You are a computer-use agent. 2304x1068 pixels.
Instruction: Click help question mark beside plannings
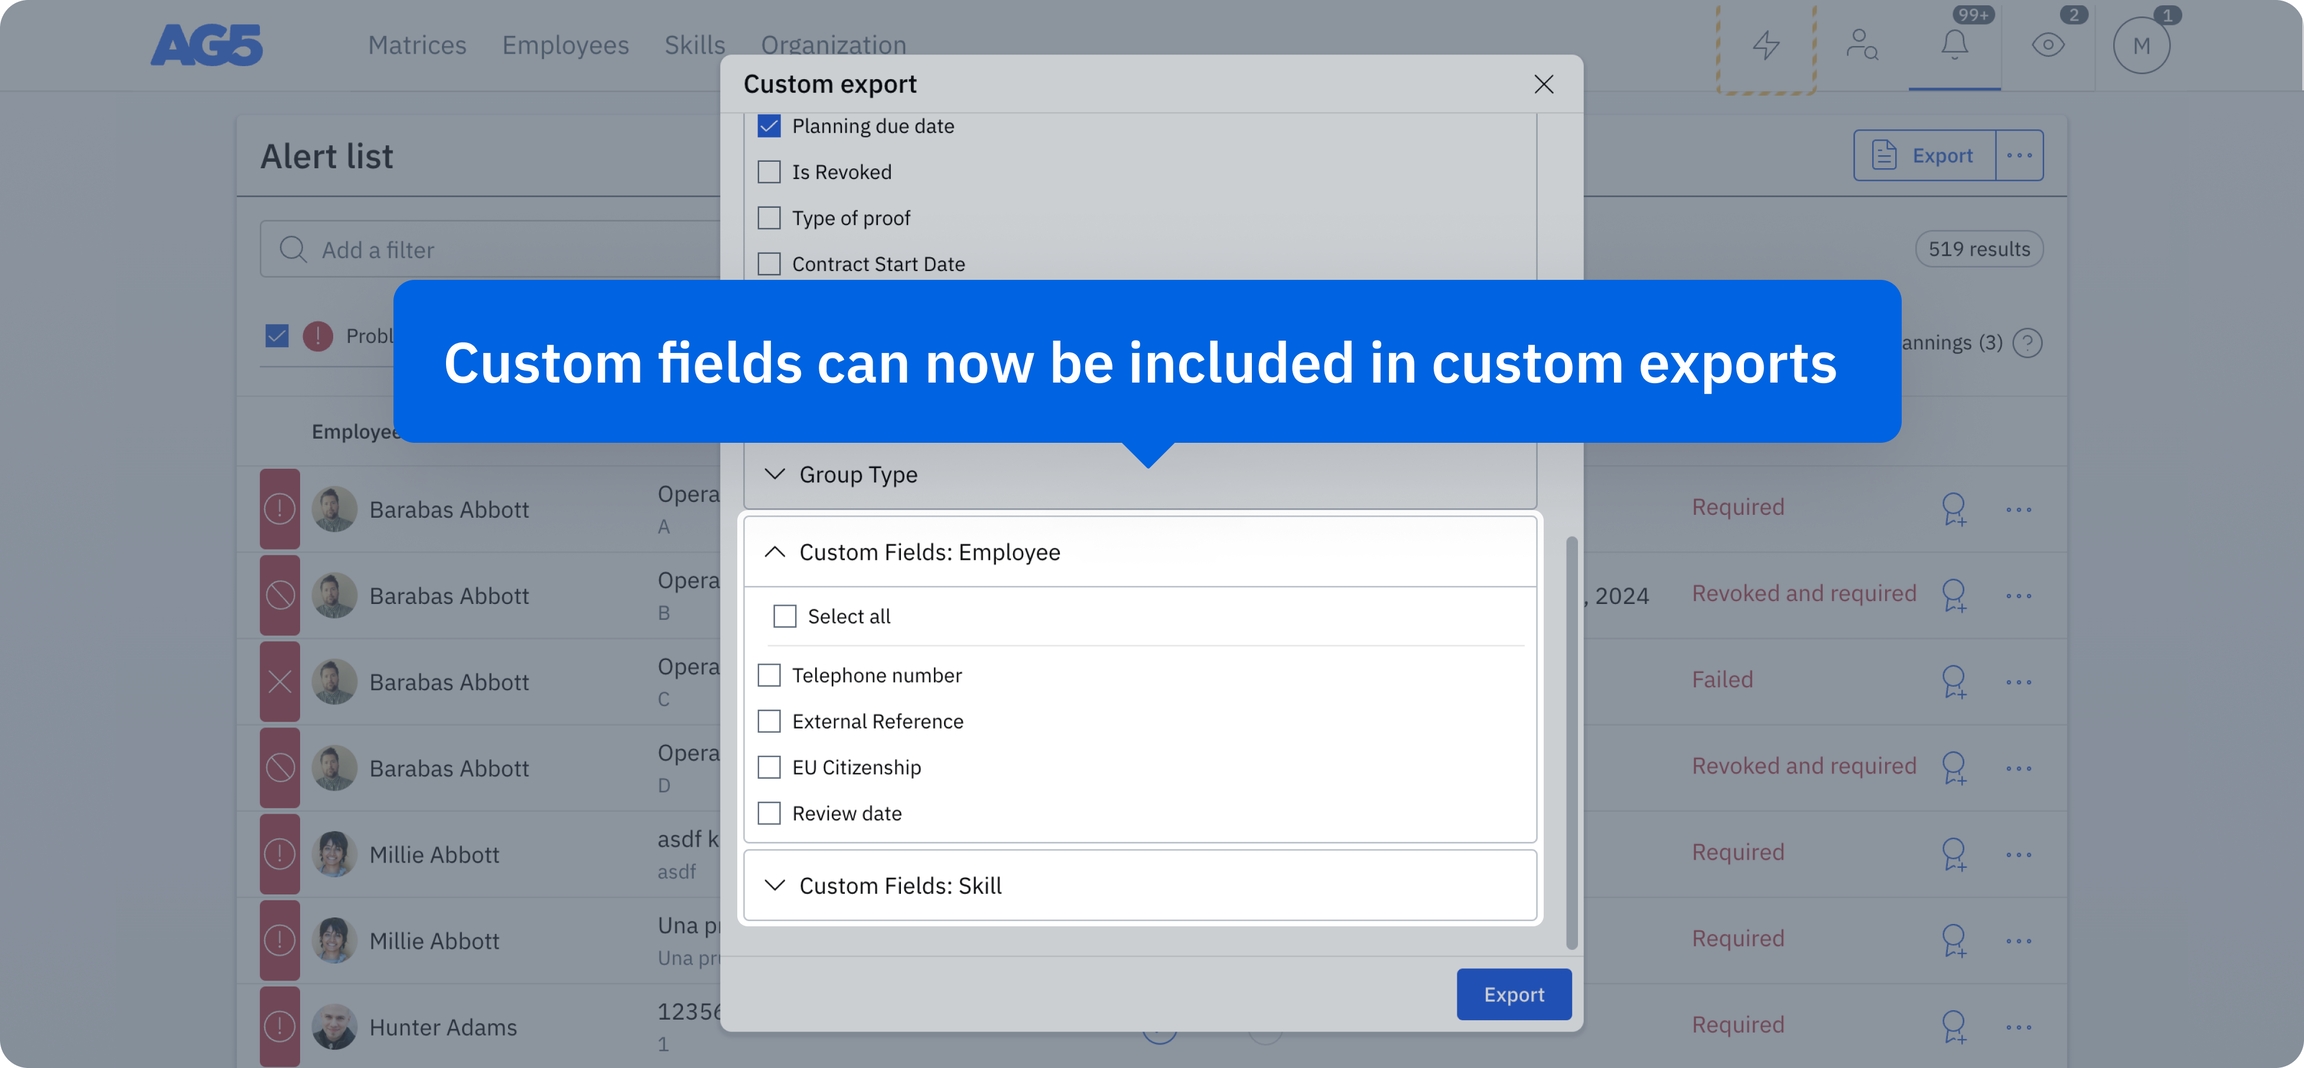[x=2027, y=343]
